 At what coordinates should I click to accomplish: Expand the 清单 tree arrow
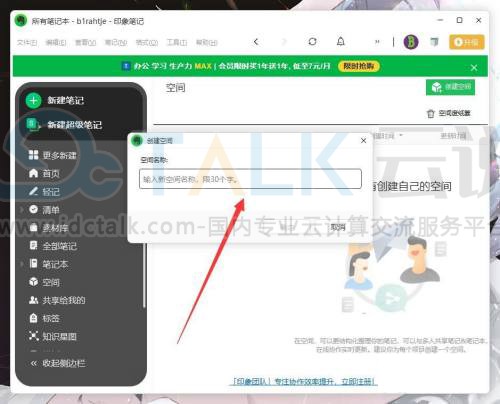22,210
